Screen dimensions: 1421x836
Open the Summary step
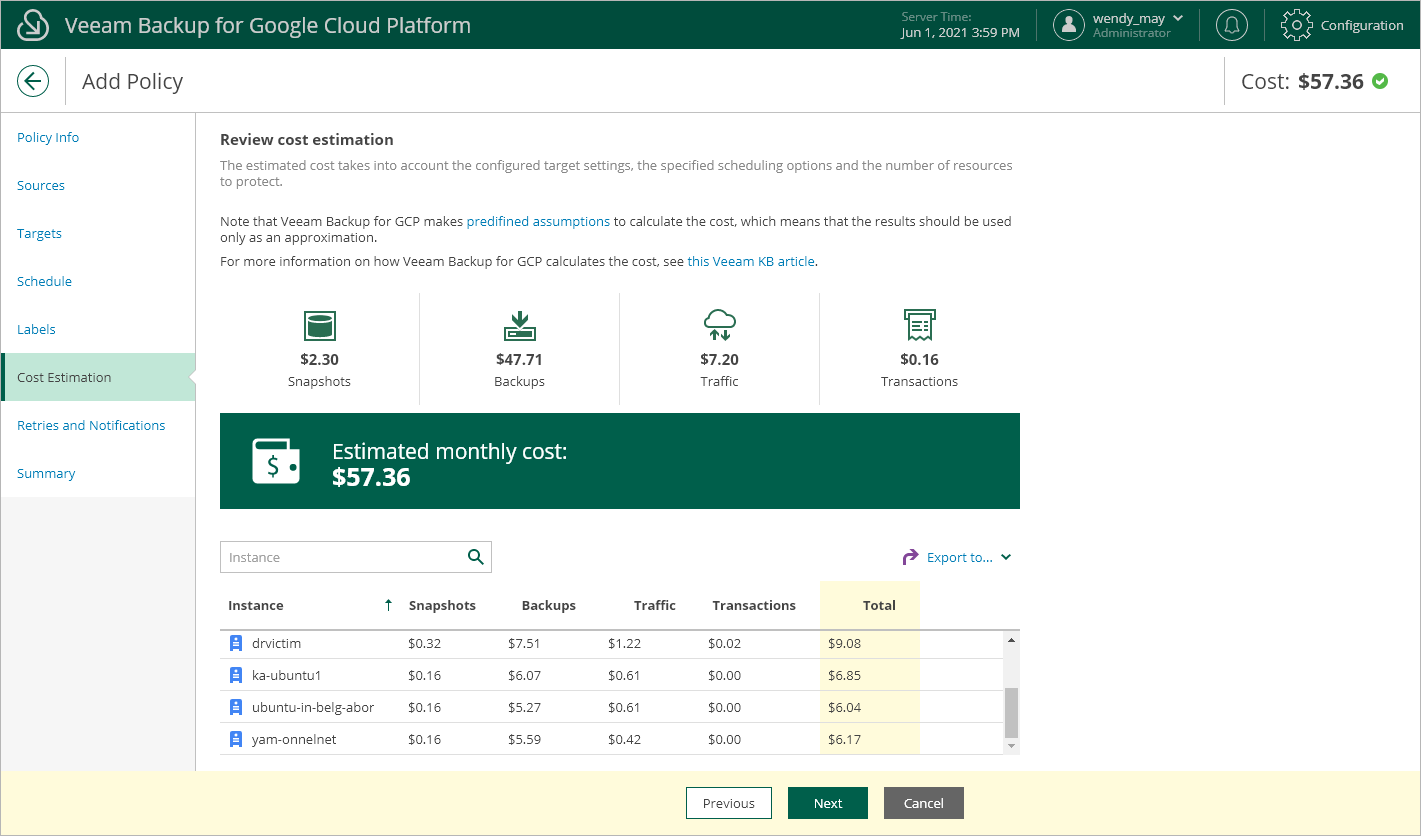click(x=46, y=473)
